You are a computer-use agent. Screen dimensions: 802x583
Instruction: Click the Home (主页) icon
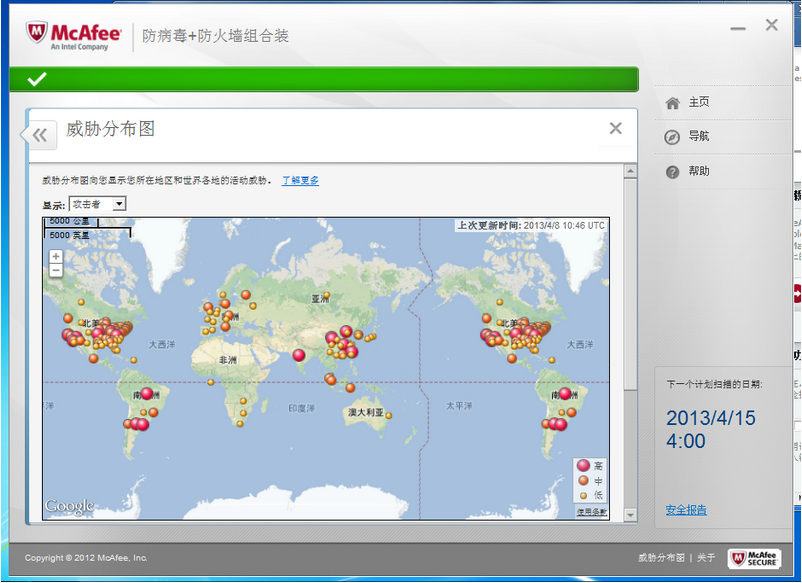(x=672, y=103)
